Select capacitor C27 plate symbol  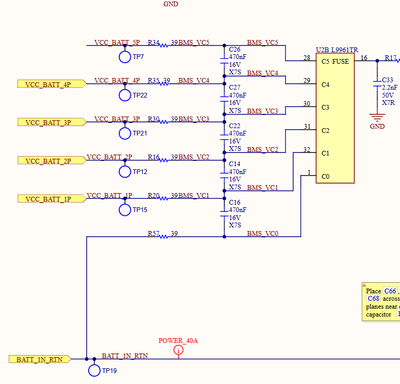click(x=224, y=99)
